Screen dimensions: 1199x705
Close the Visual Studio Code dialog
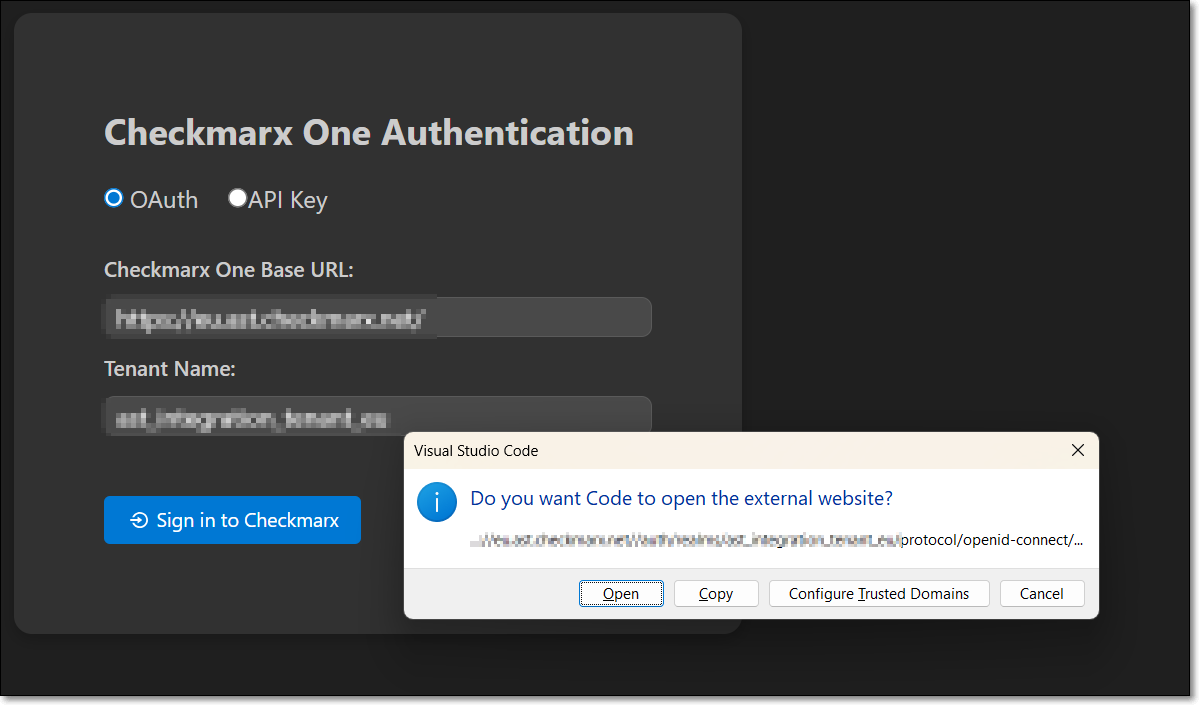1077,450
